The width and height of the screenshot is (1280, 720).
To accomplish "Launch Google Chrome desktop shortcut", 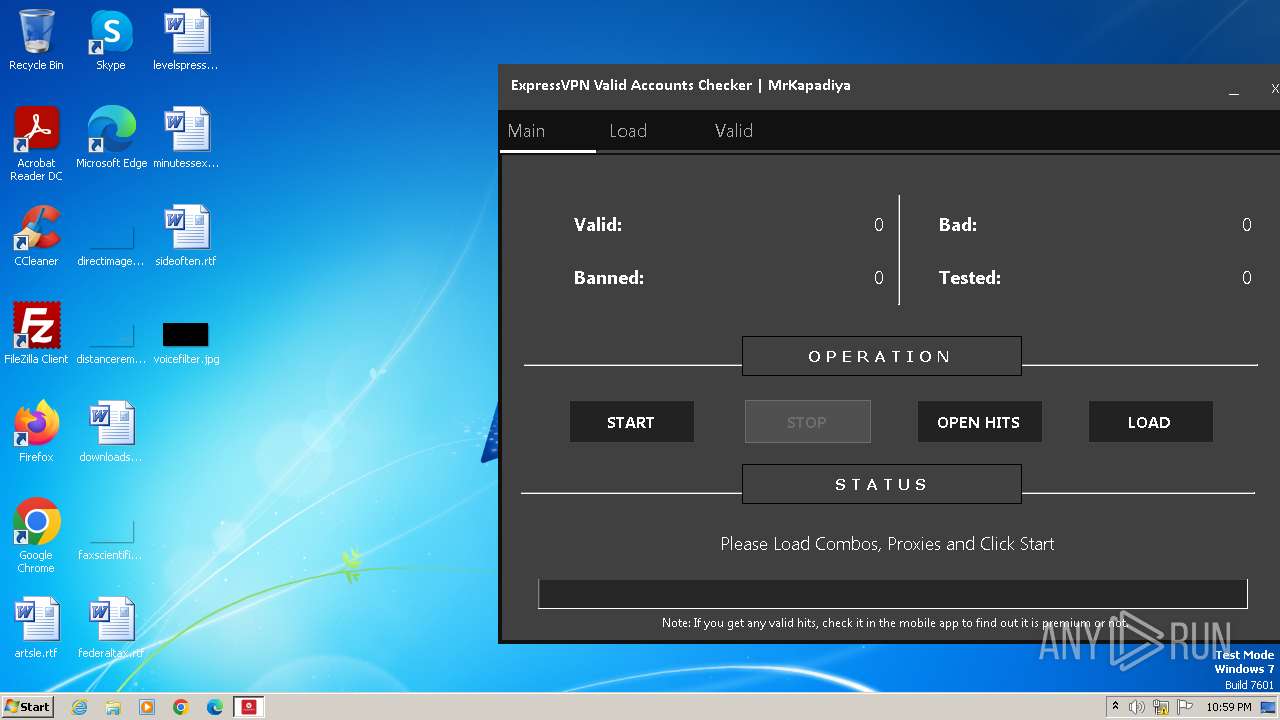I will (x=36, y=535).
